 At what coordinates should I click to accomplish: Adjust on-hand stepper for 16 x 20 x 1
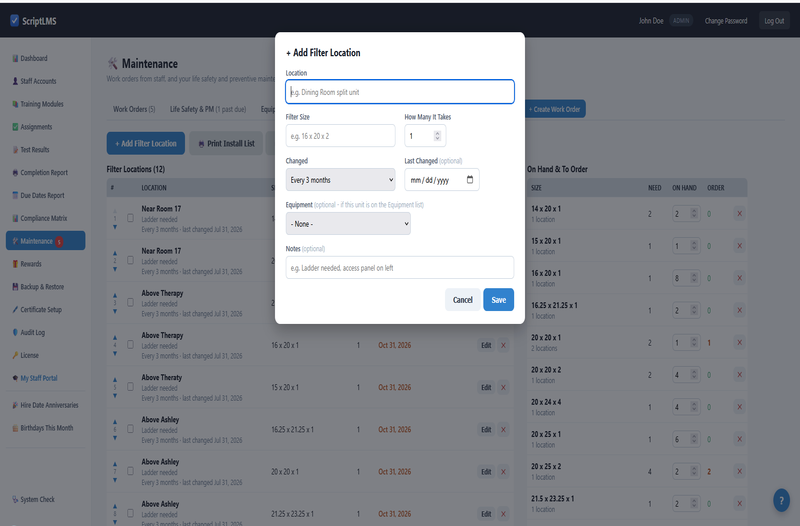point(694,278)
